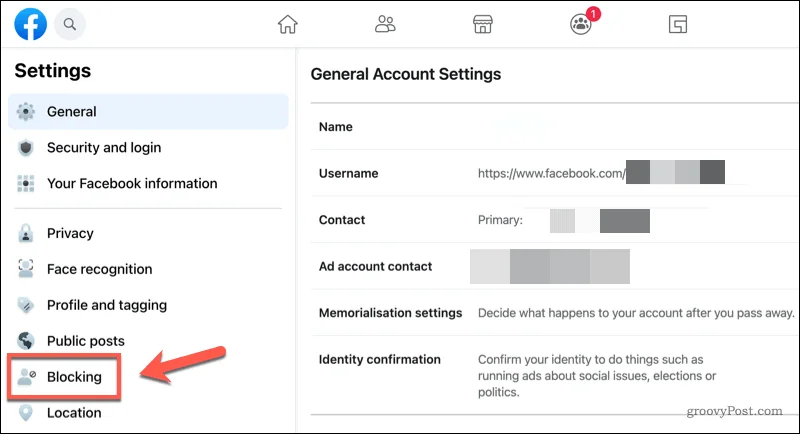This screenshot has height=434, width=800.
Task: Click the Contact row label
Action: click(342, 220)
